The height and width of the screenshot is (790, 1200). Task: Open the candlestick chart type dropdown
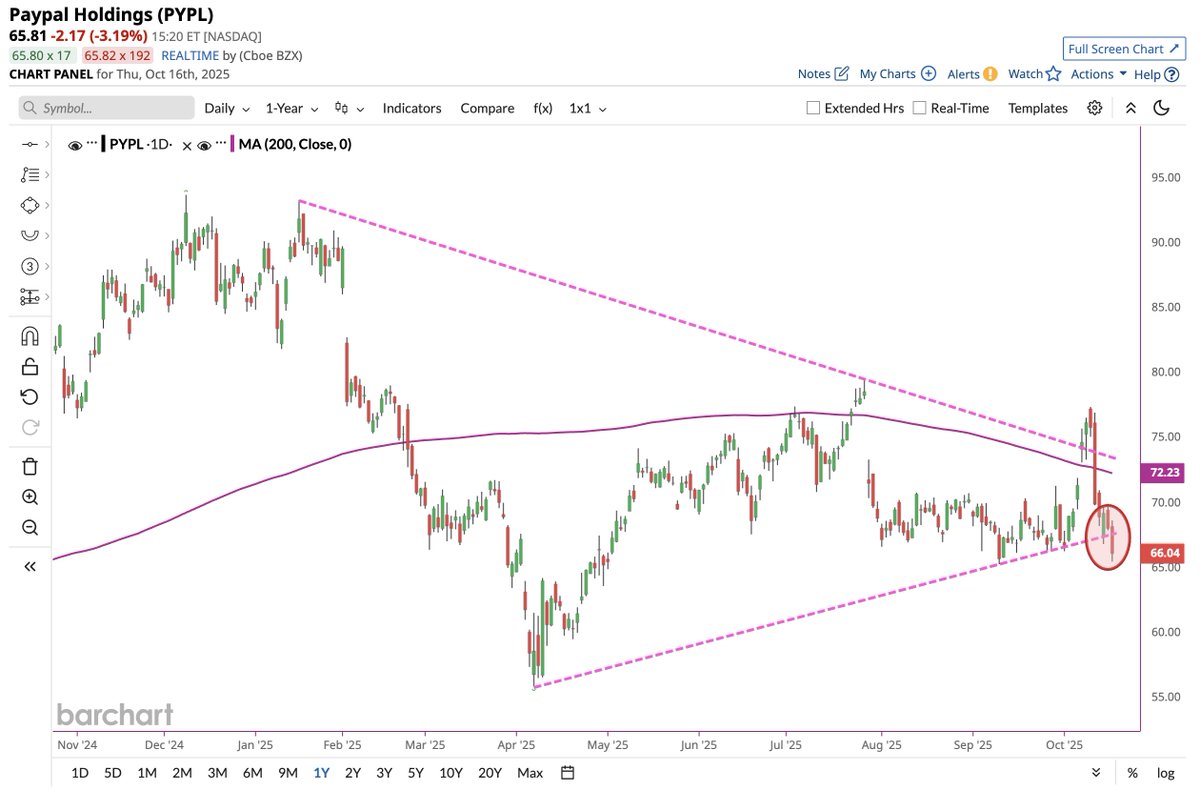point(349,108)
